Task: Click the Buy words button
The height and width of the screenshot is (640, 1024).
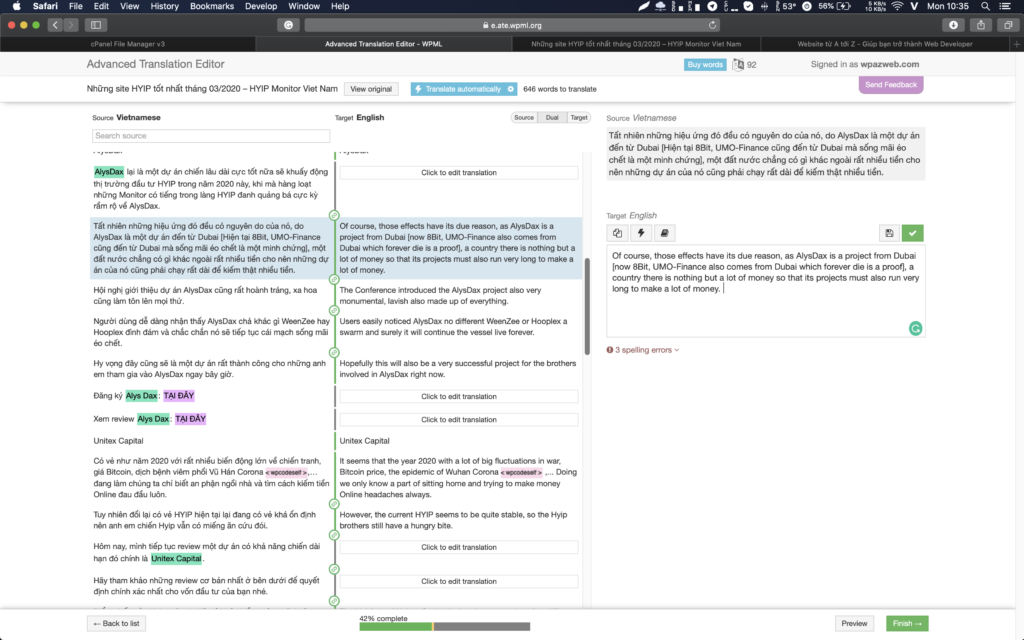Action: tap(705, 65)
